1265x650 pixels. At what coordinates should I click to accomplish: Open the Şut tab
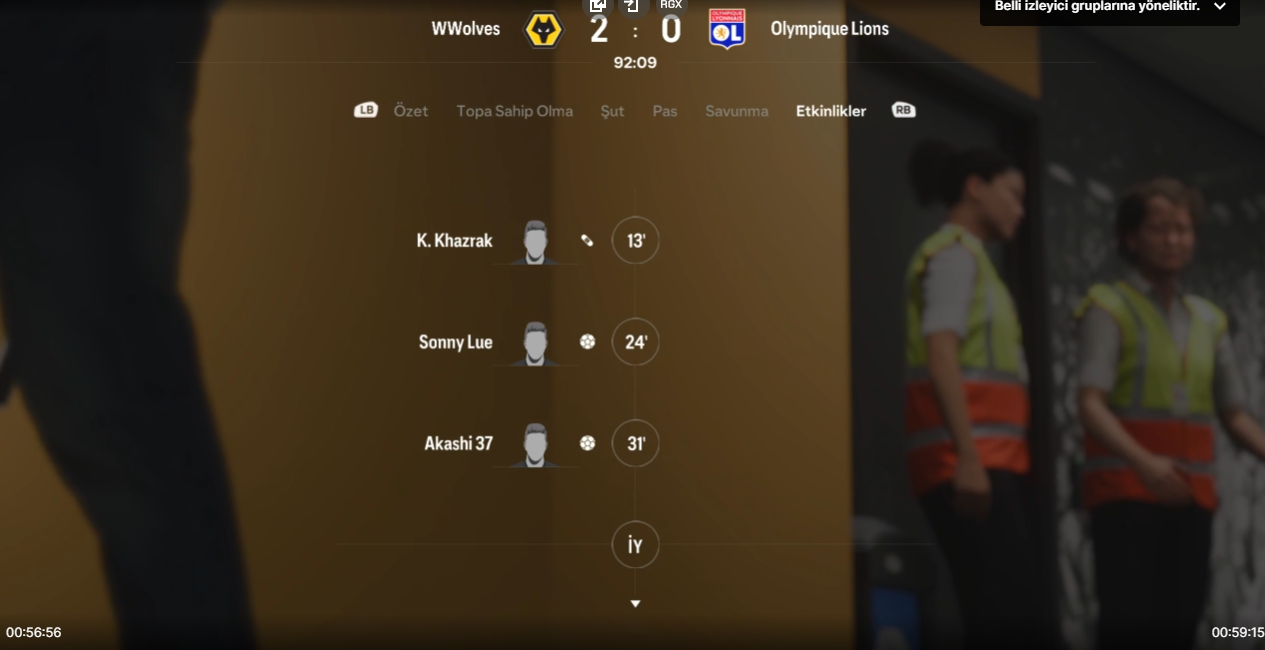(612, 111)
